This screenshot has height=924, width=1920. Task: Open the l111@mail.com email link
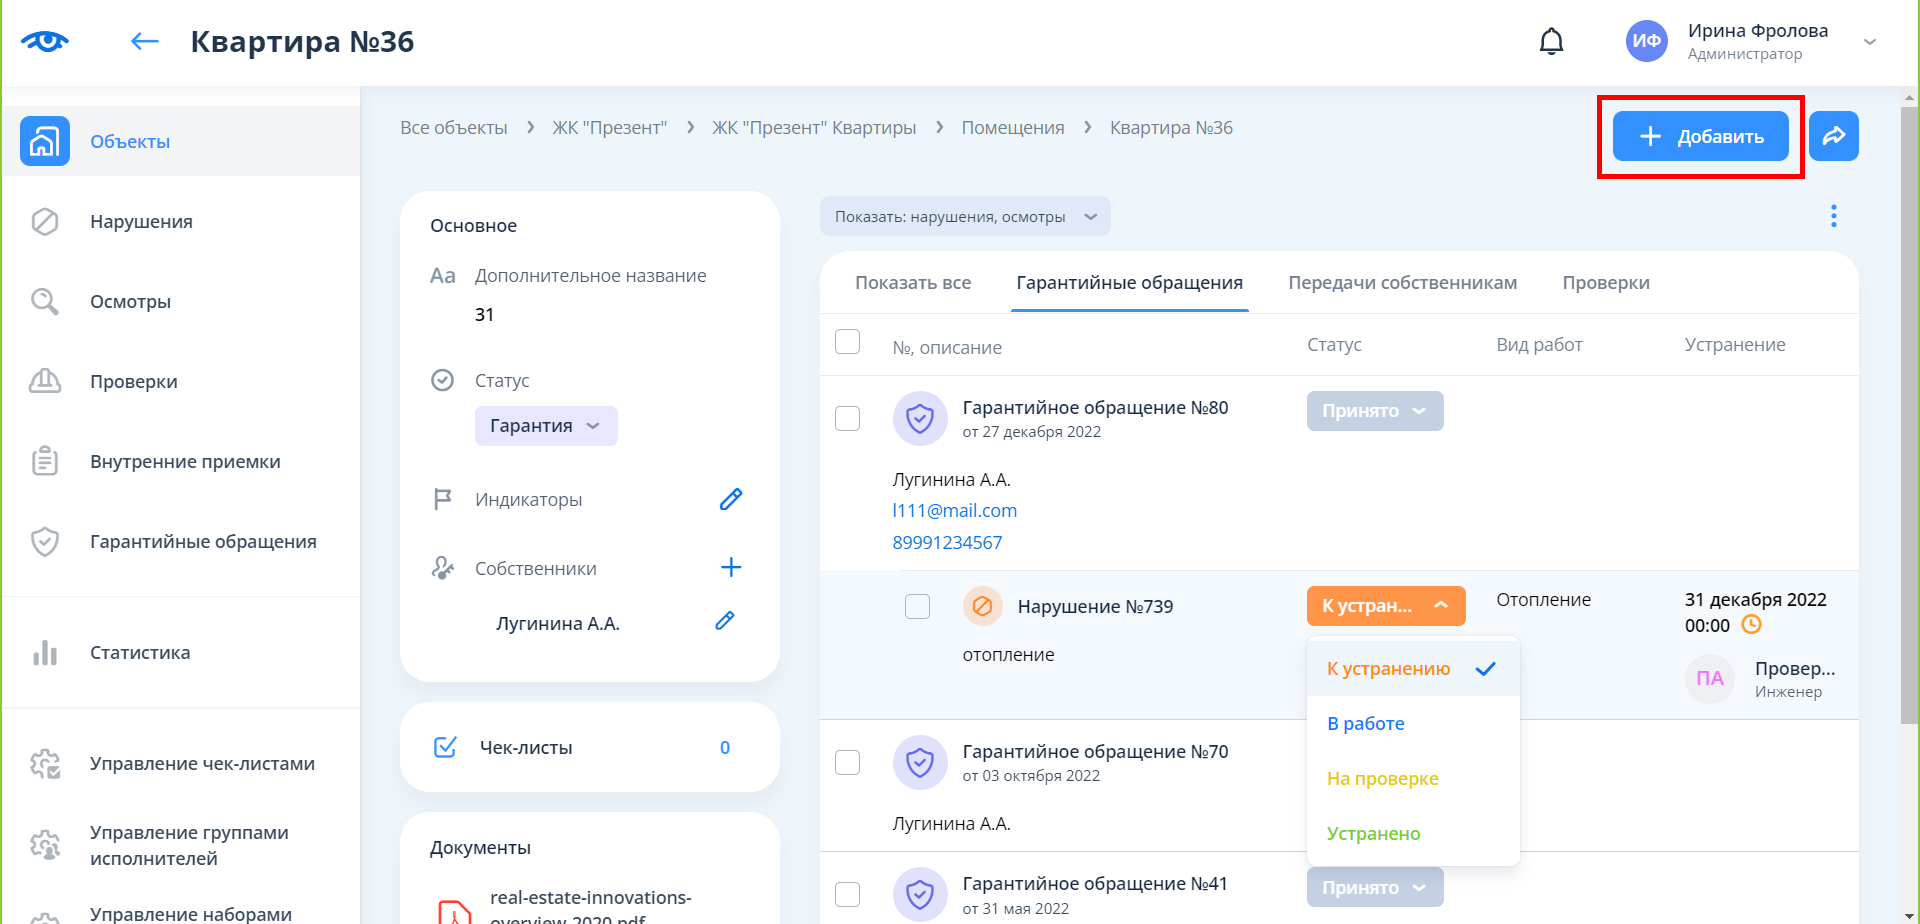coord(954,511)
